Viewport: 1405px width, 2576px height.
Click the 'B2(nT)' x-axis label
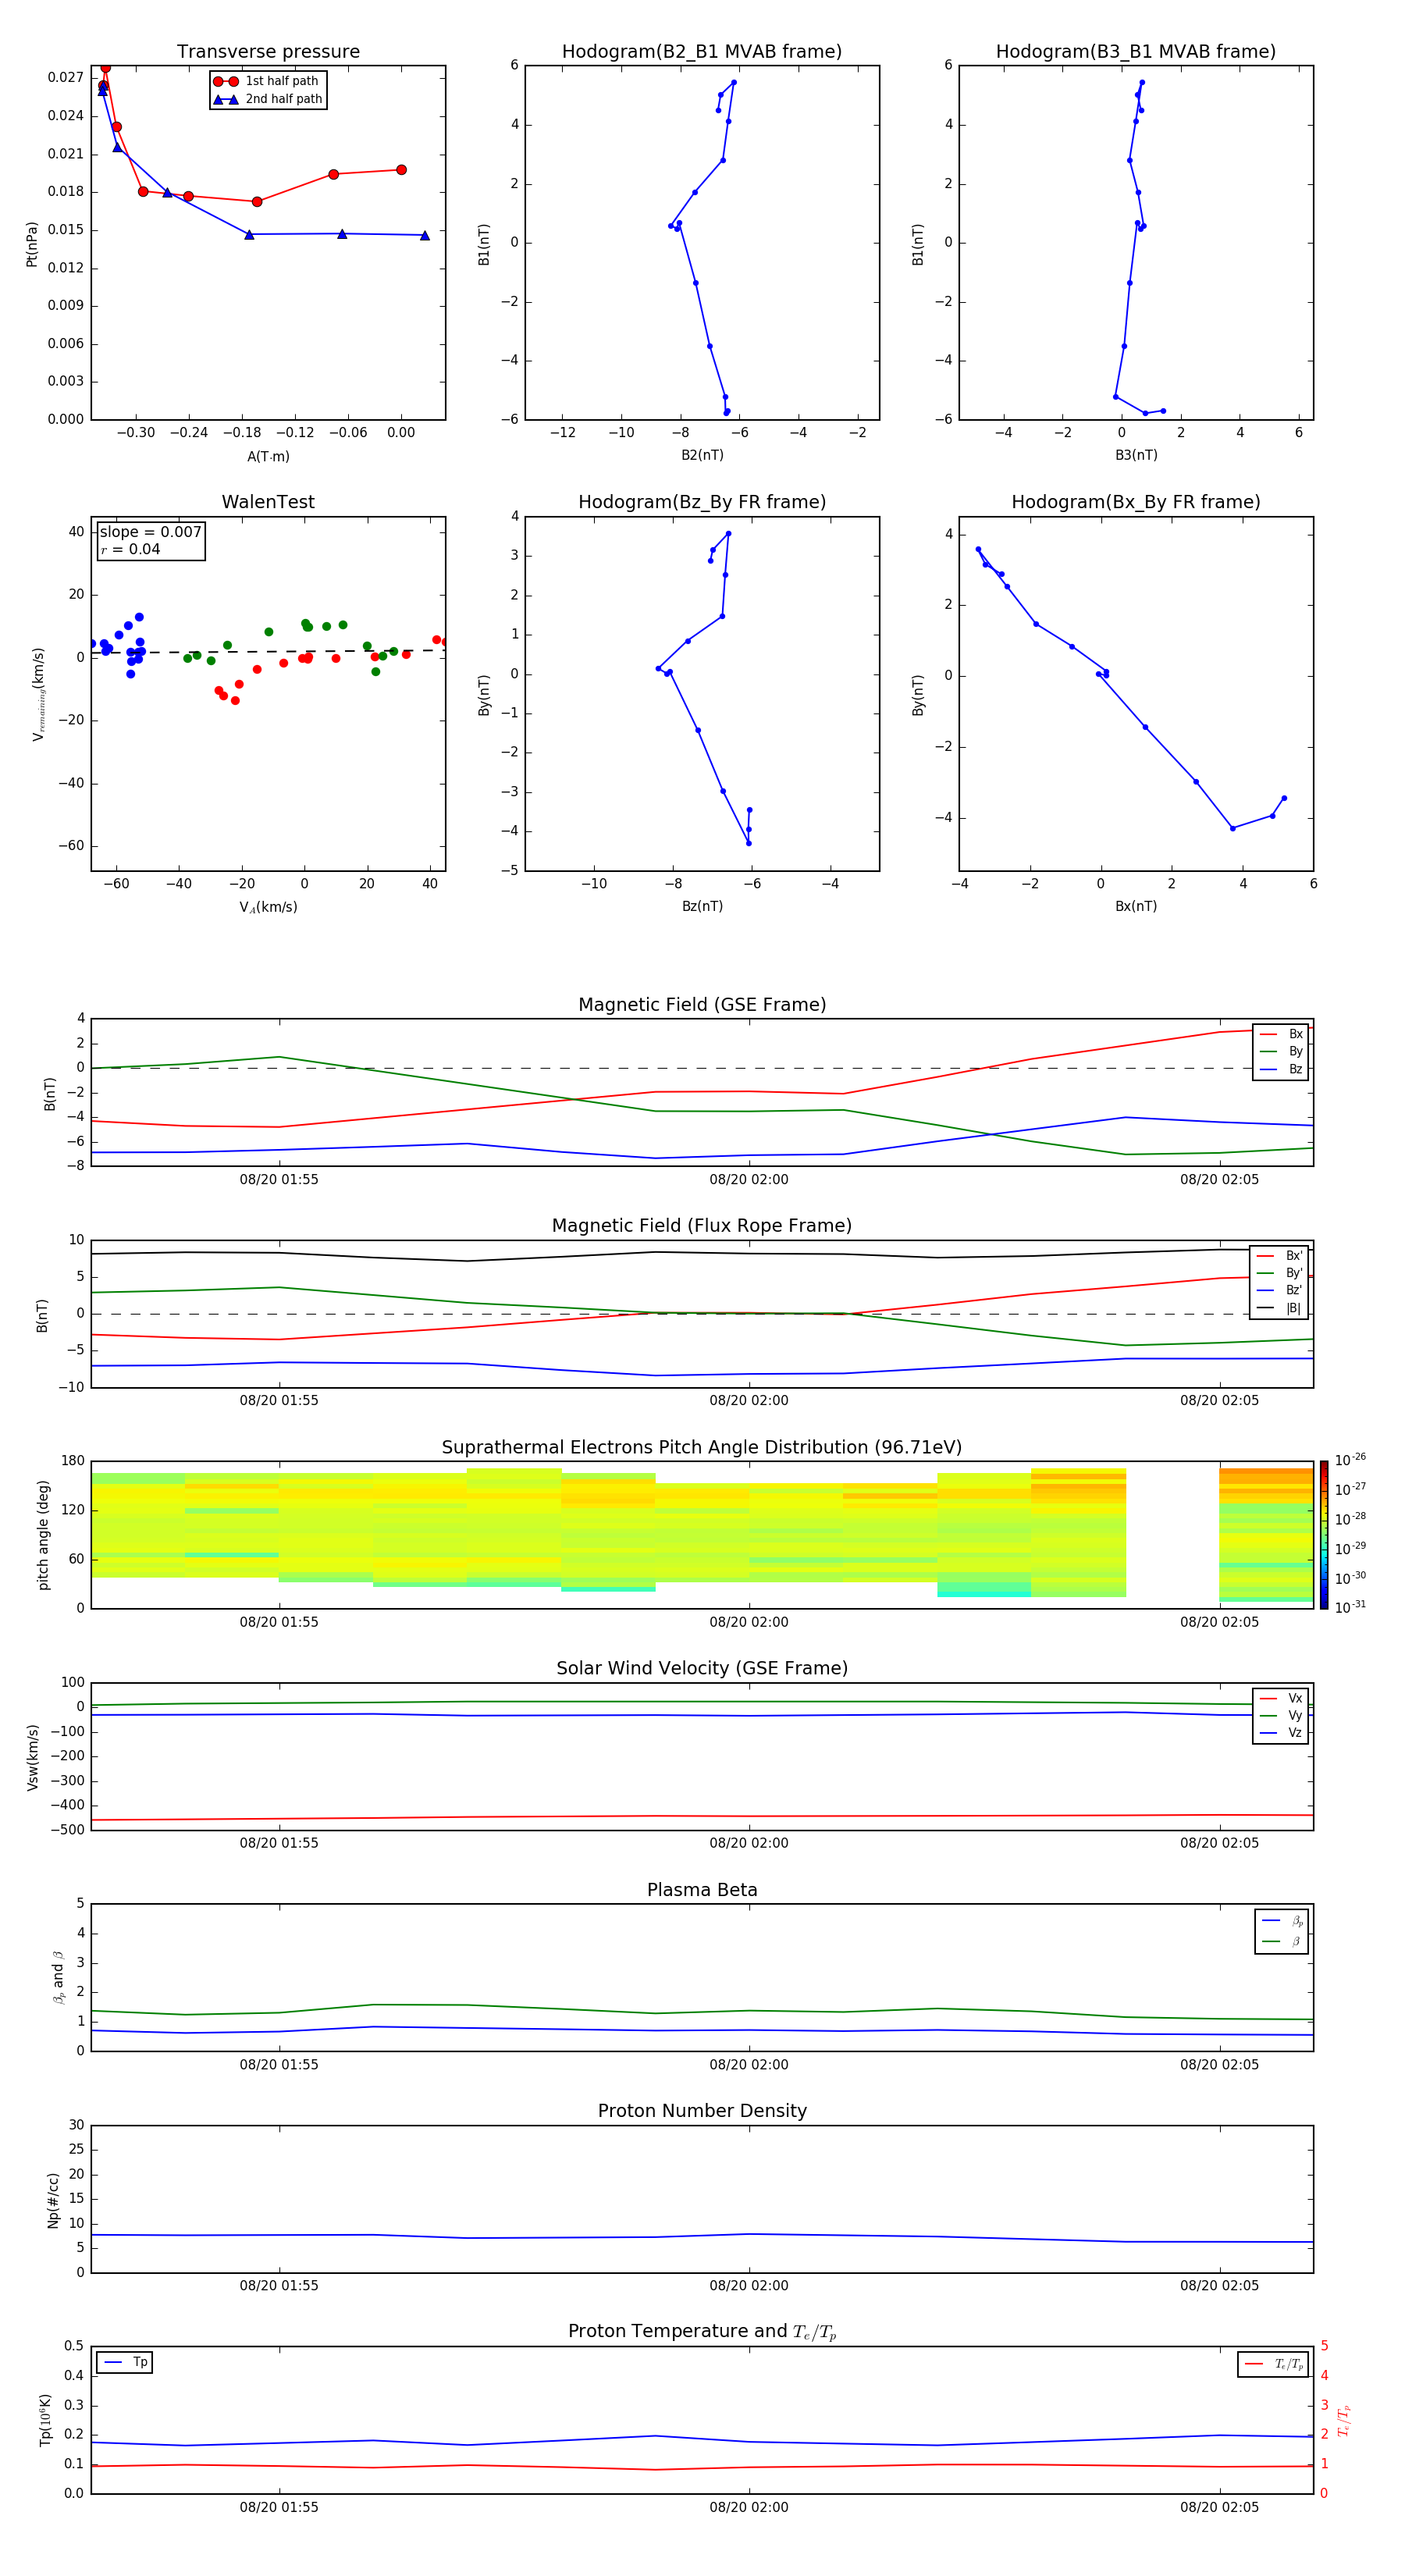pyautogui.click(x=702, y=455)
